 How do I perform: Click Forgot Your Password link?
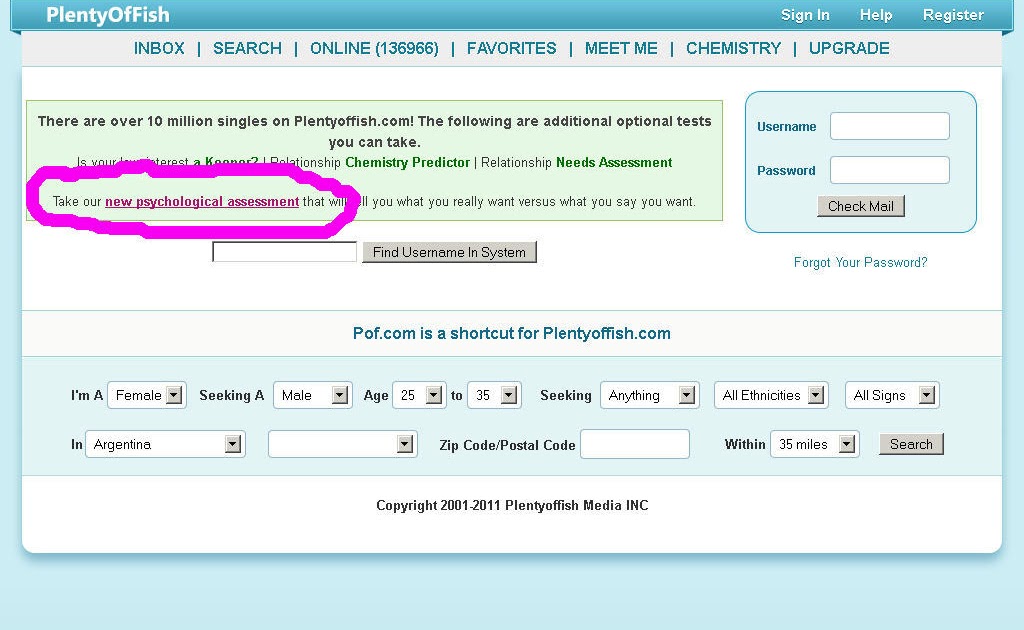860,262
